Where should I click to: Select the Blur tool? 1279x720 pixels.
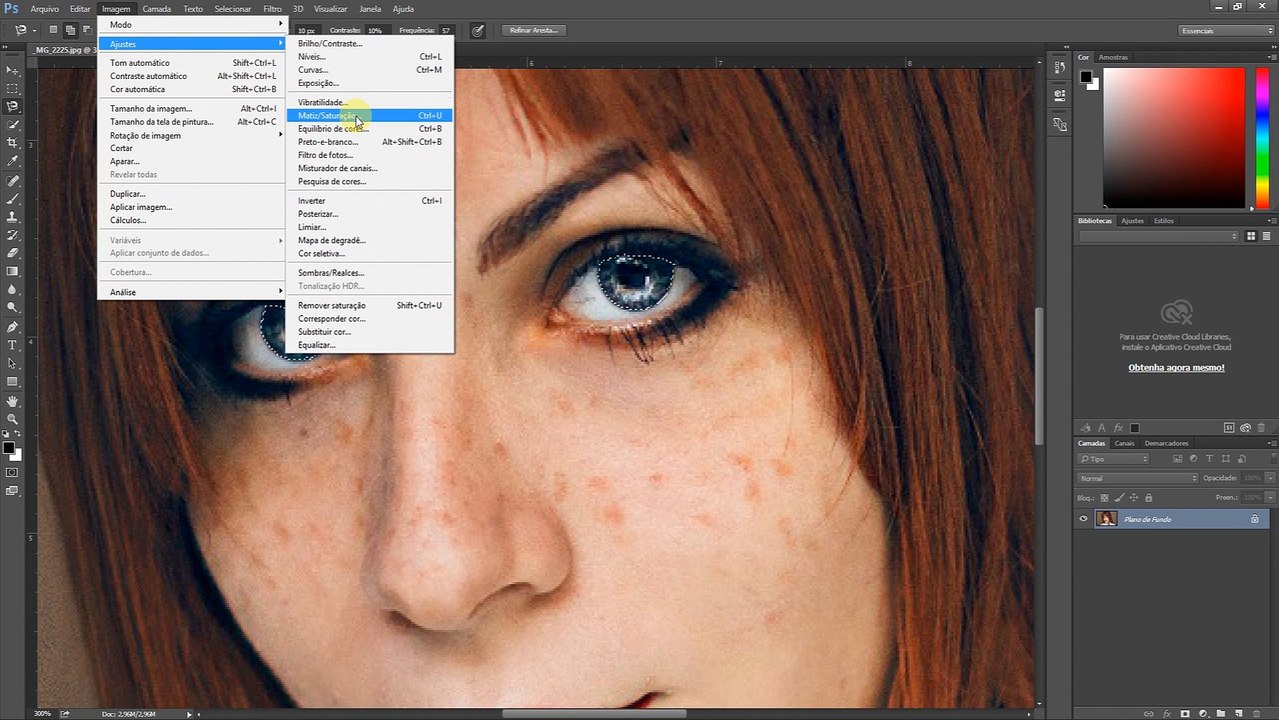[13, 289]
